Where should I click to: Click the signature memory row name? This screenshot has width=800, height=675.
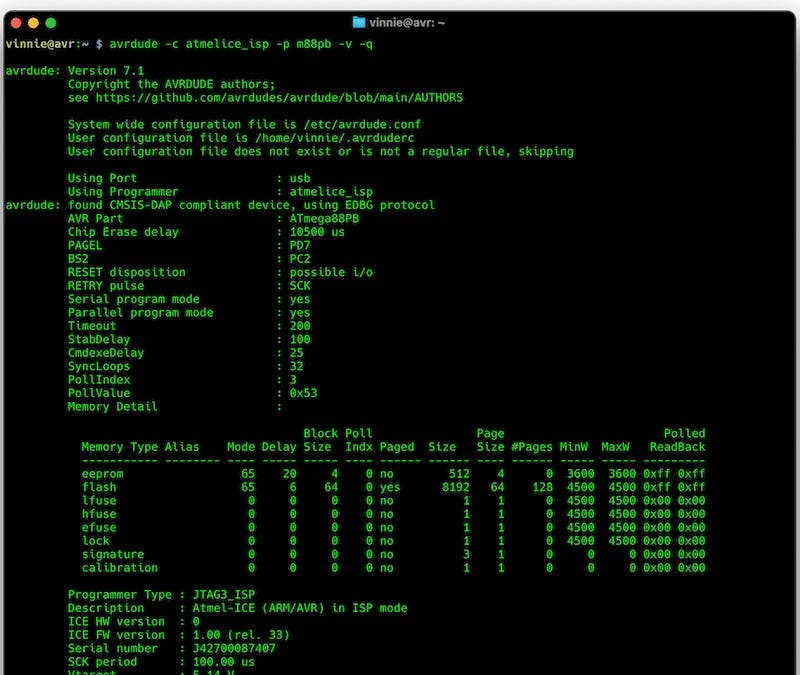point(113,555)
